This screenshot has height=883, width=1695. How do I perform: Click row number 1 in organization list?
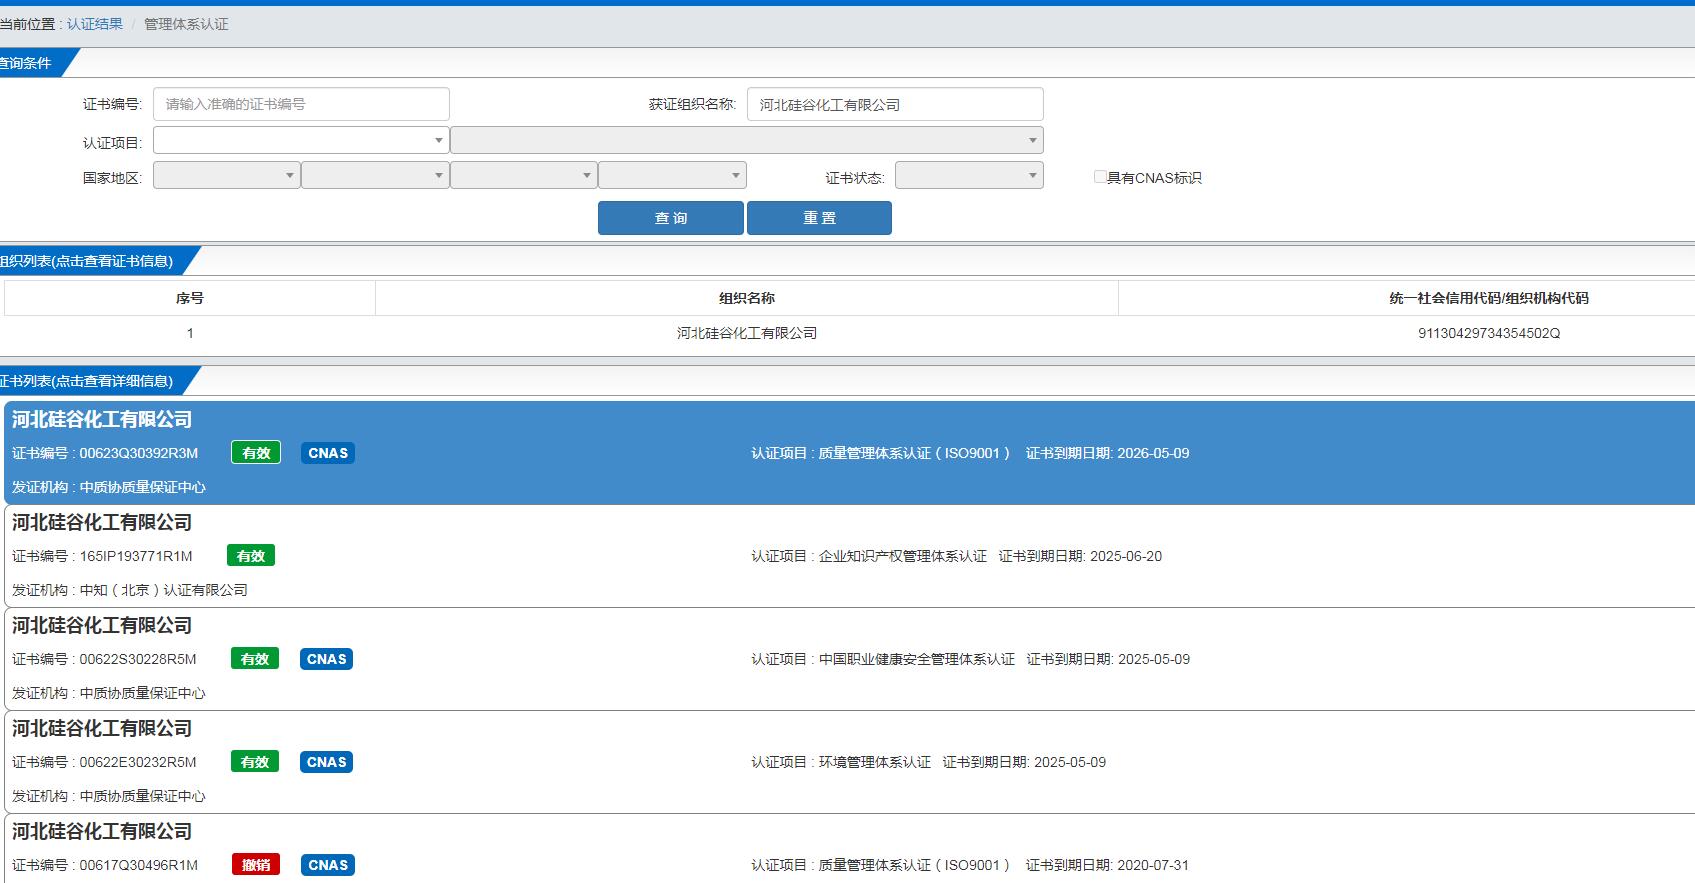point(190,333)
